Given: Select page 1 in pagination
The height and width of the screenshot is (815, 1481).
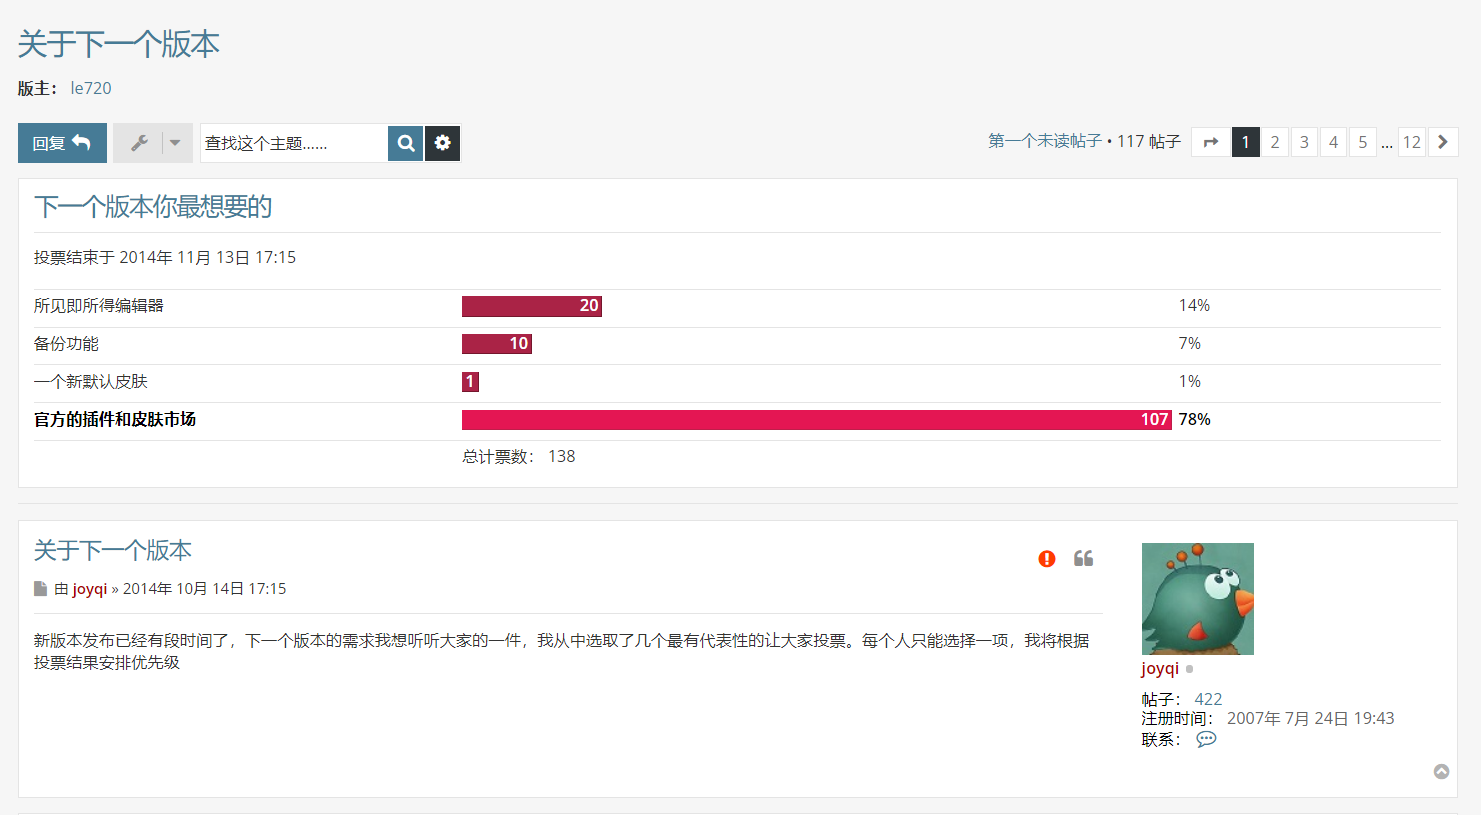Looking at the screenshot, I should [1245, 142].
